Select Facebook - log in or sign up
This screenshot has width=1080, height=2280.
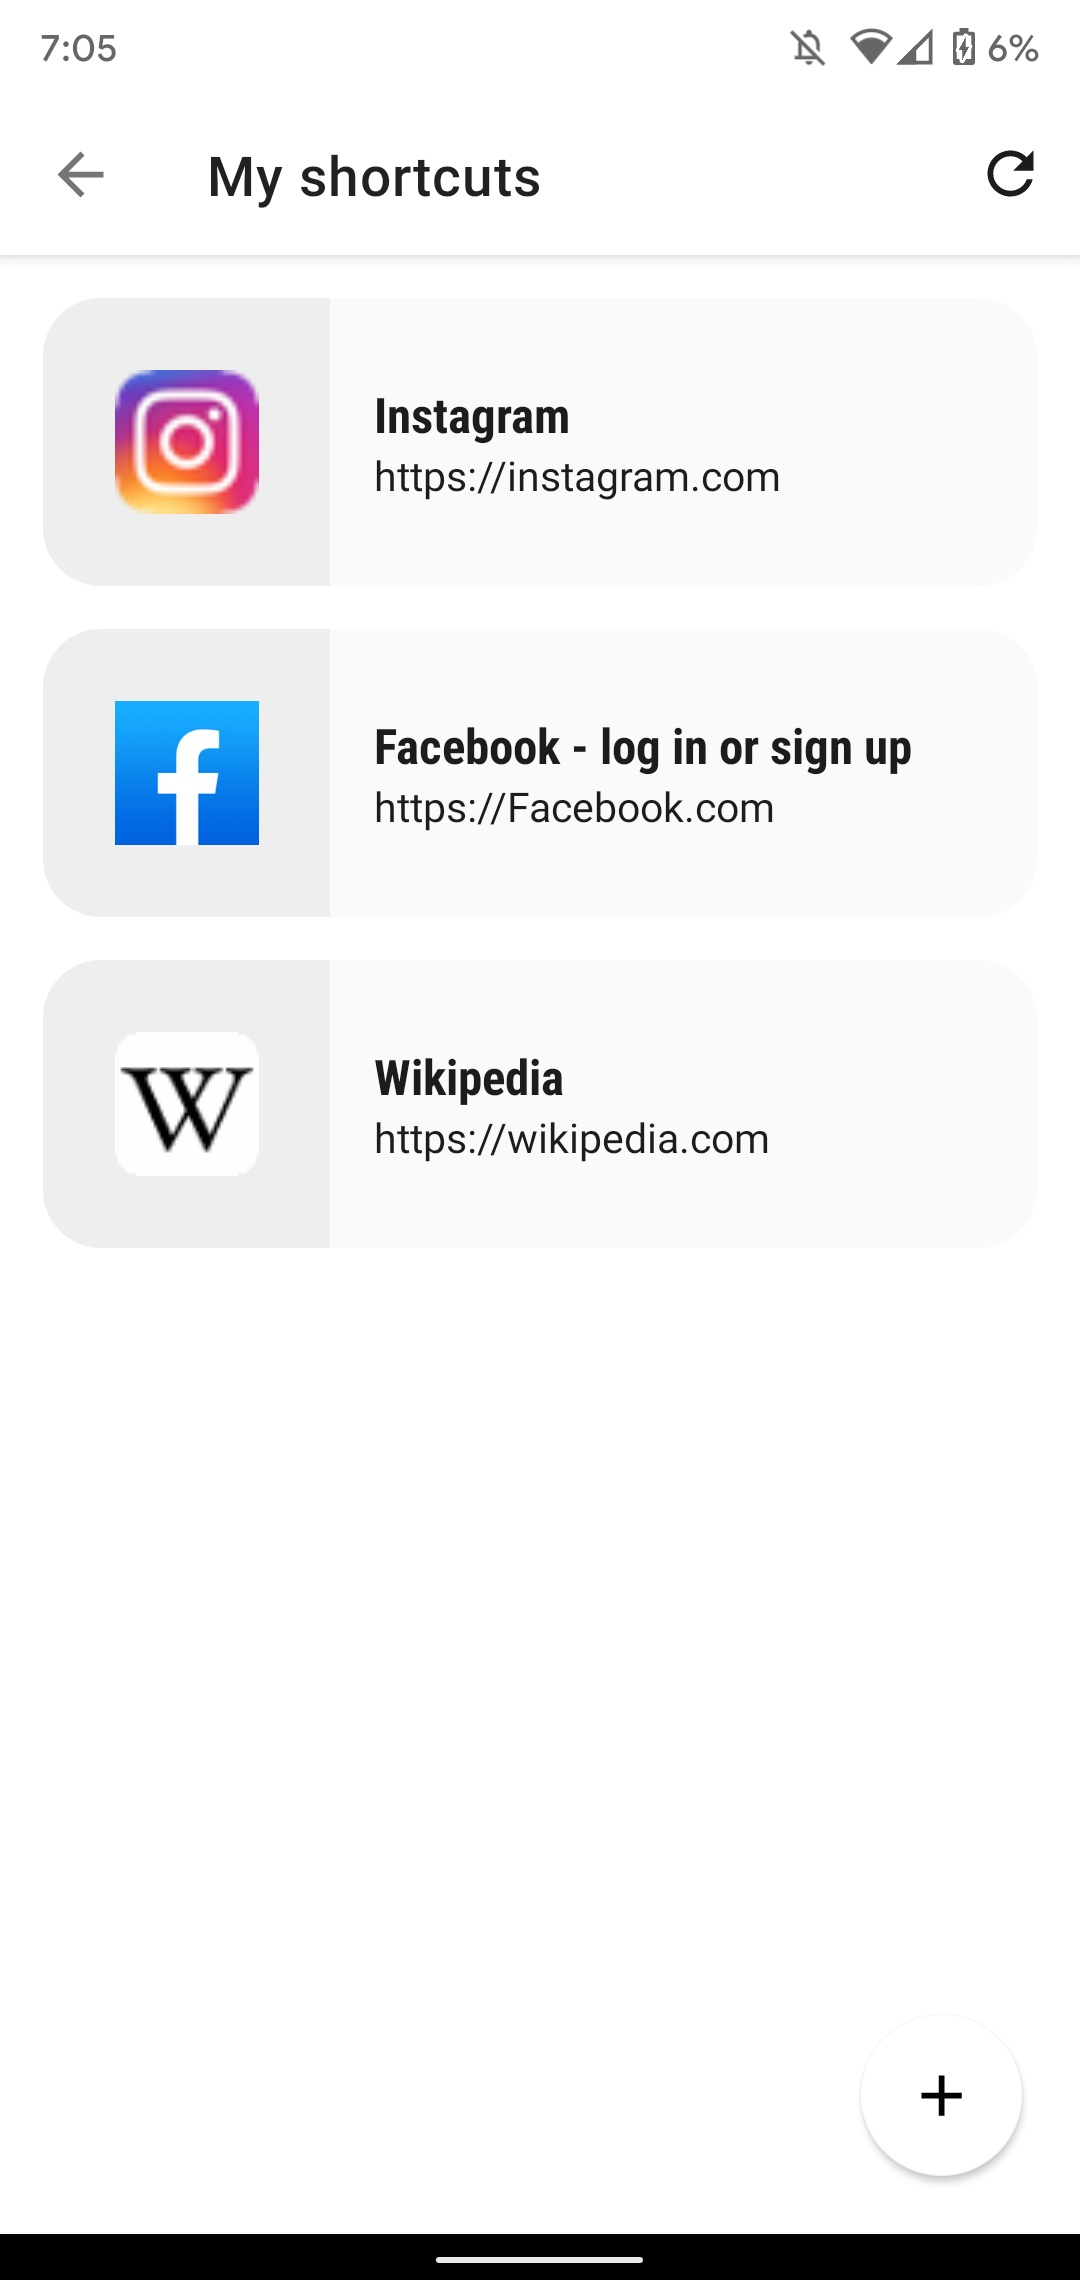tap(643, 748)
